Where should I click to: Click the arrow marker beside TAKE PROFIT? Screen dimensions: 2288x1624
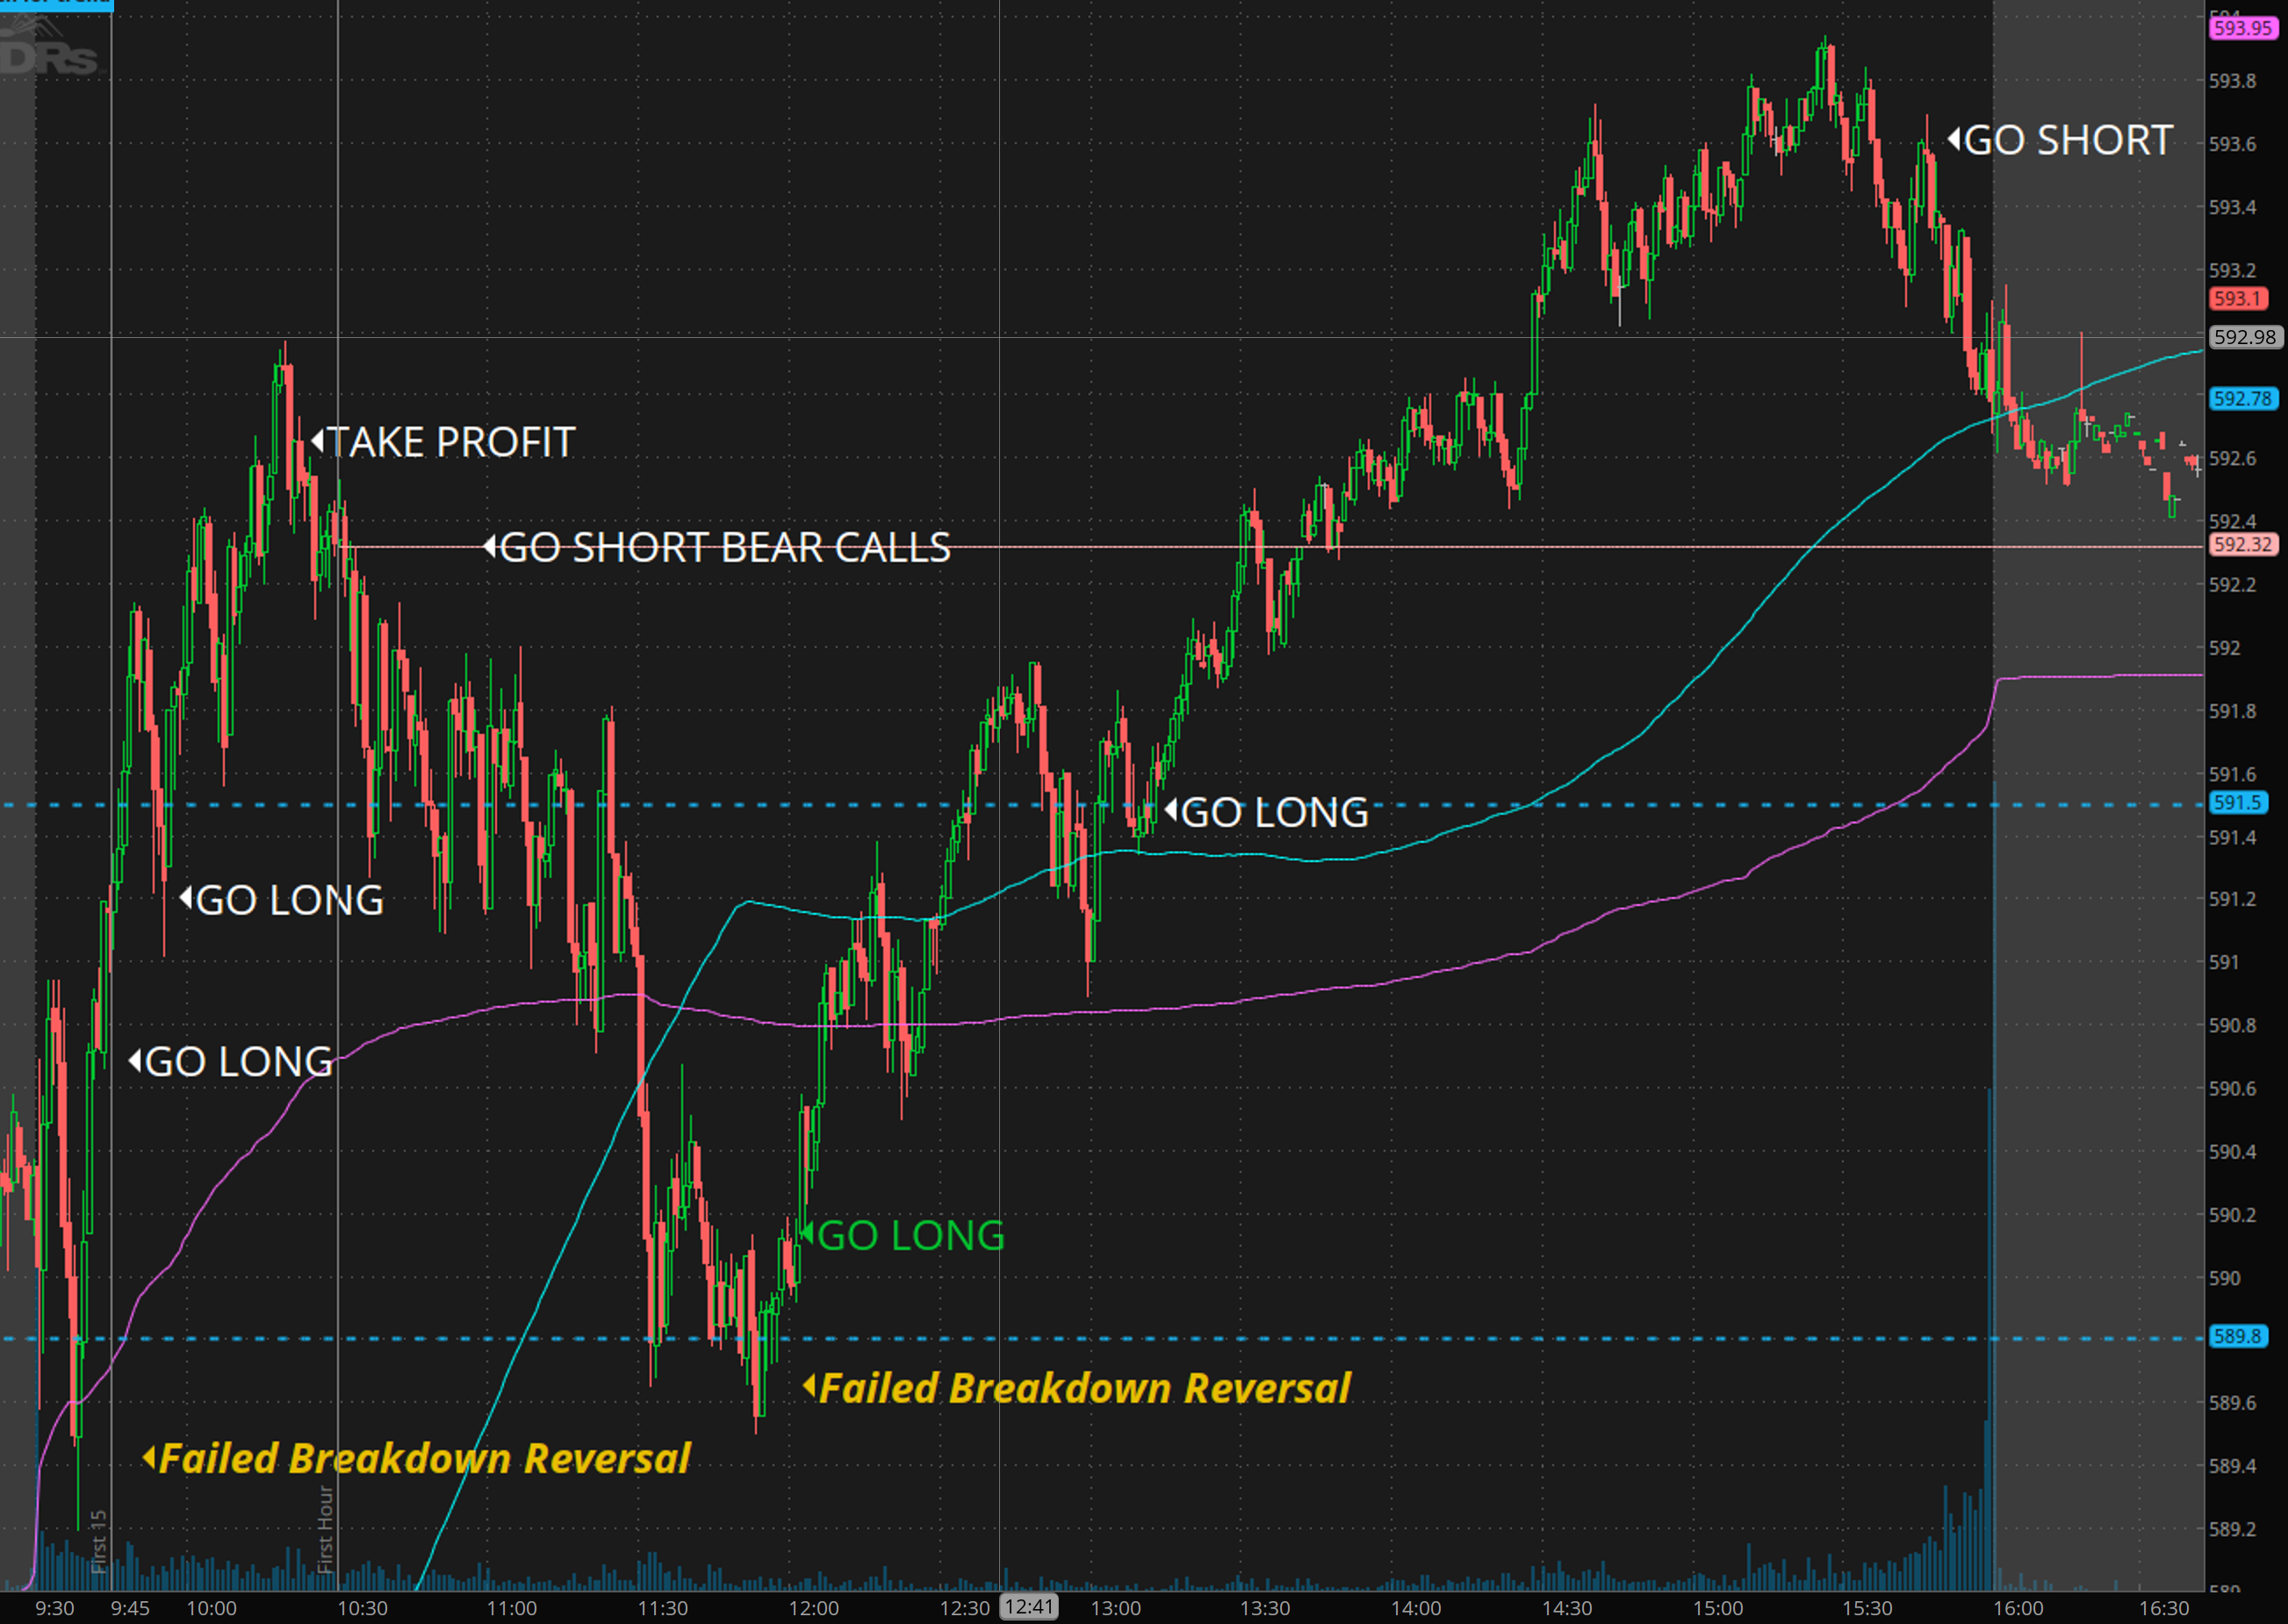coord(317,440)
